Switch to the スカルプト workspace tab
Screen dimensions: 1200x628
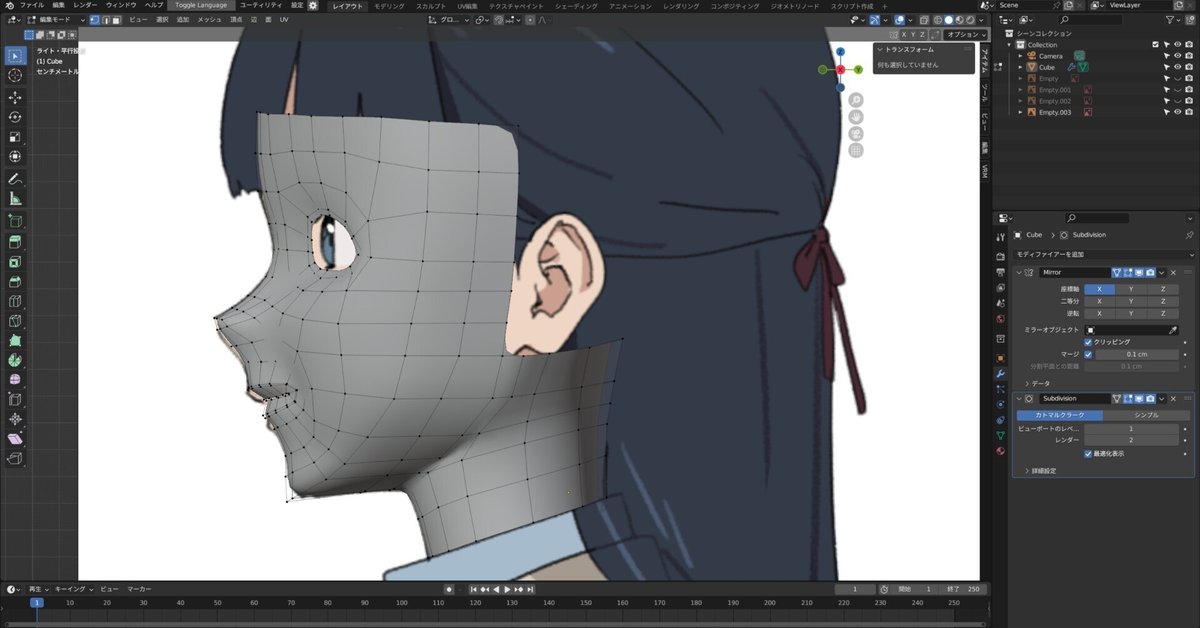click(430, 5)
